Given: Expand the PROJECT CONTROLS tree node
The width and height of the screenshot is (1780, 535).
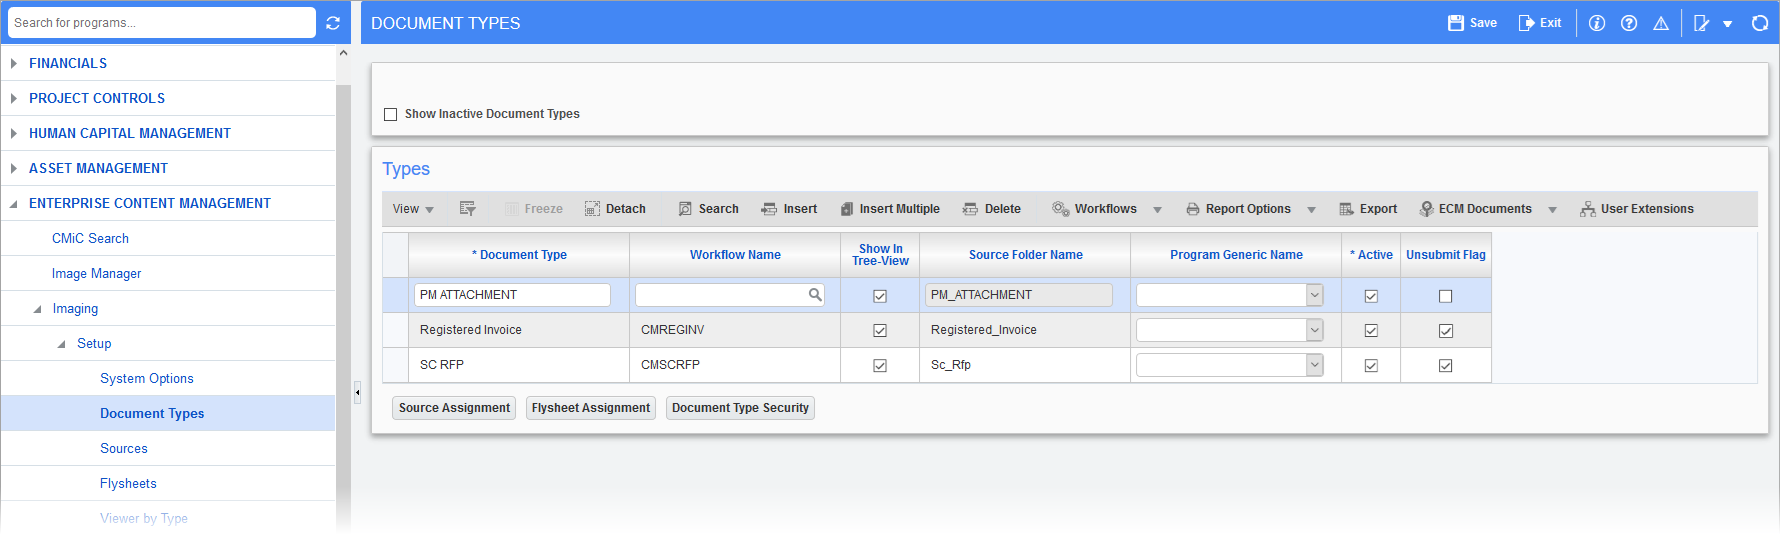Looking at the screenshot, I should [13, 98].
